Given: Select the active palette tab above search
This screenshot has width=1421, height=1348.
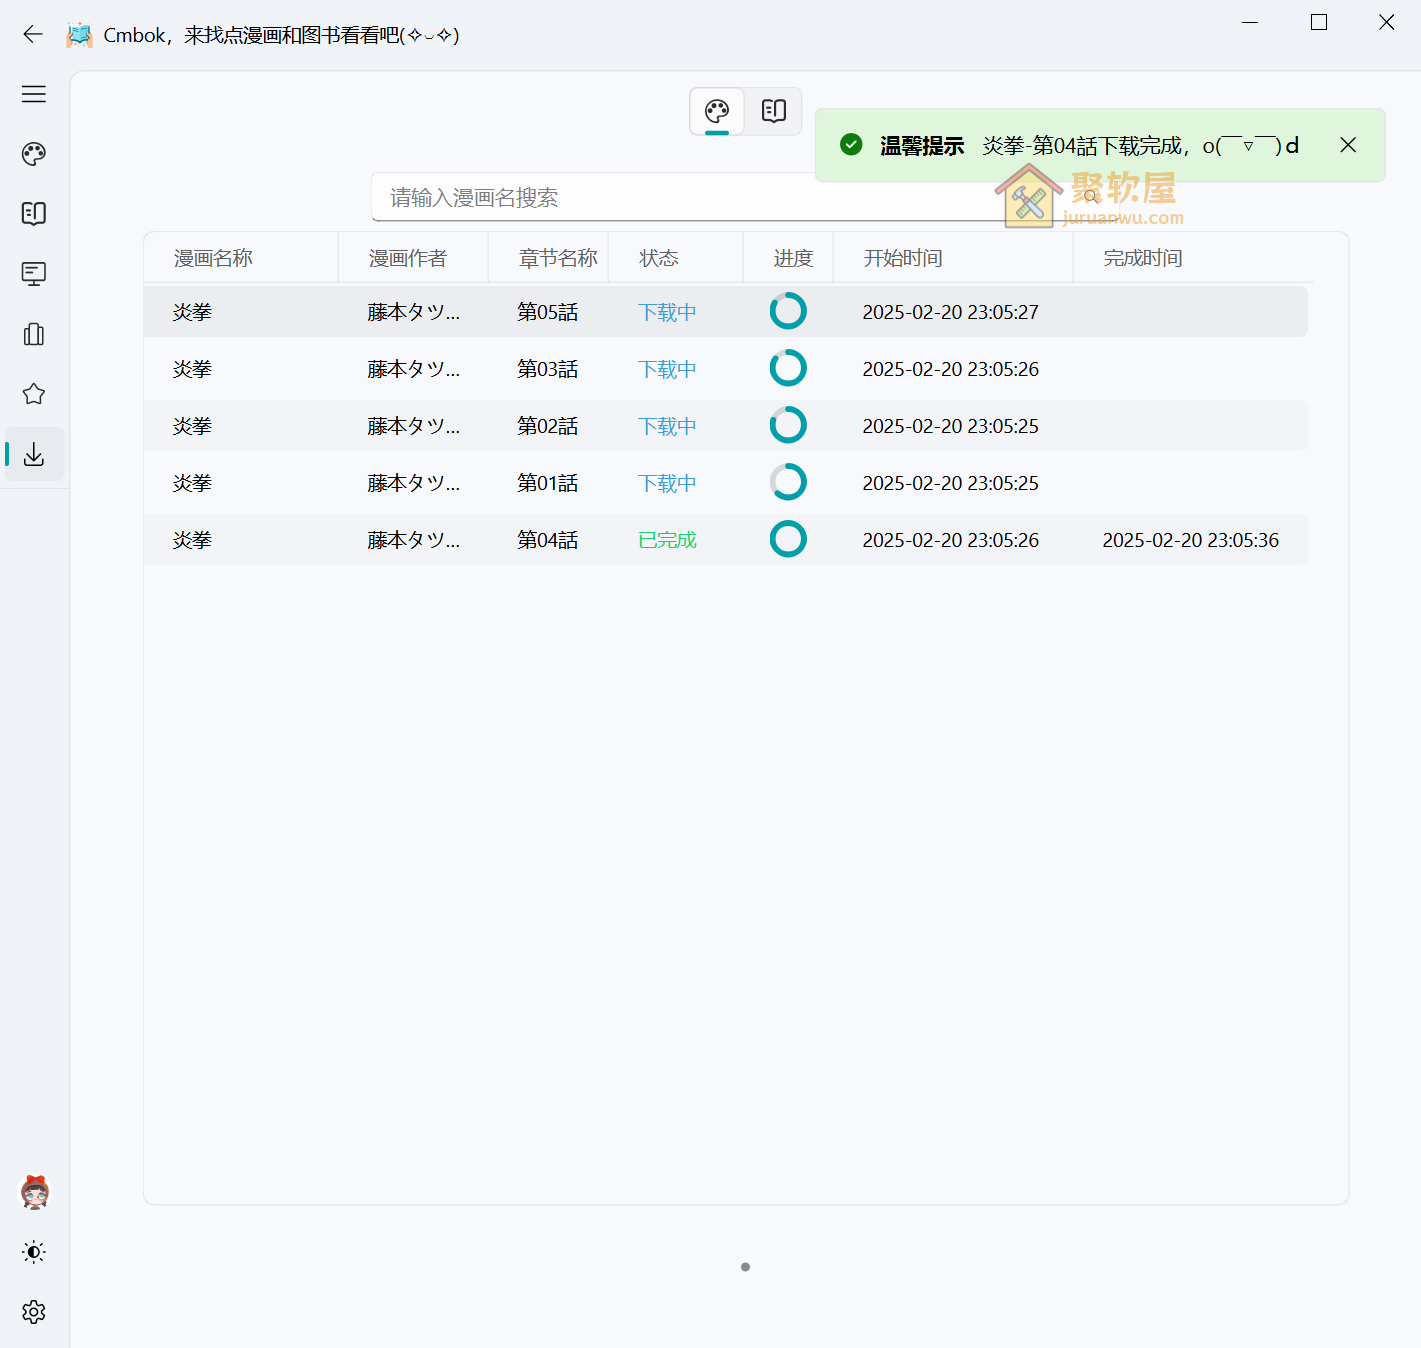Looking at the screenshot, I should pyautogui.click(x=716, y=111).
